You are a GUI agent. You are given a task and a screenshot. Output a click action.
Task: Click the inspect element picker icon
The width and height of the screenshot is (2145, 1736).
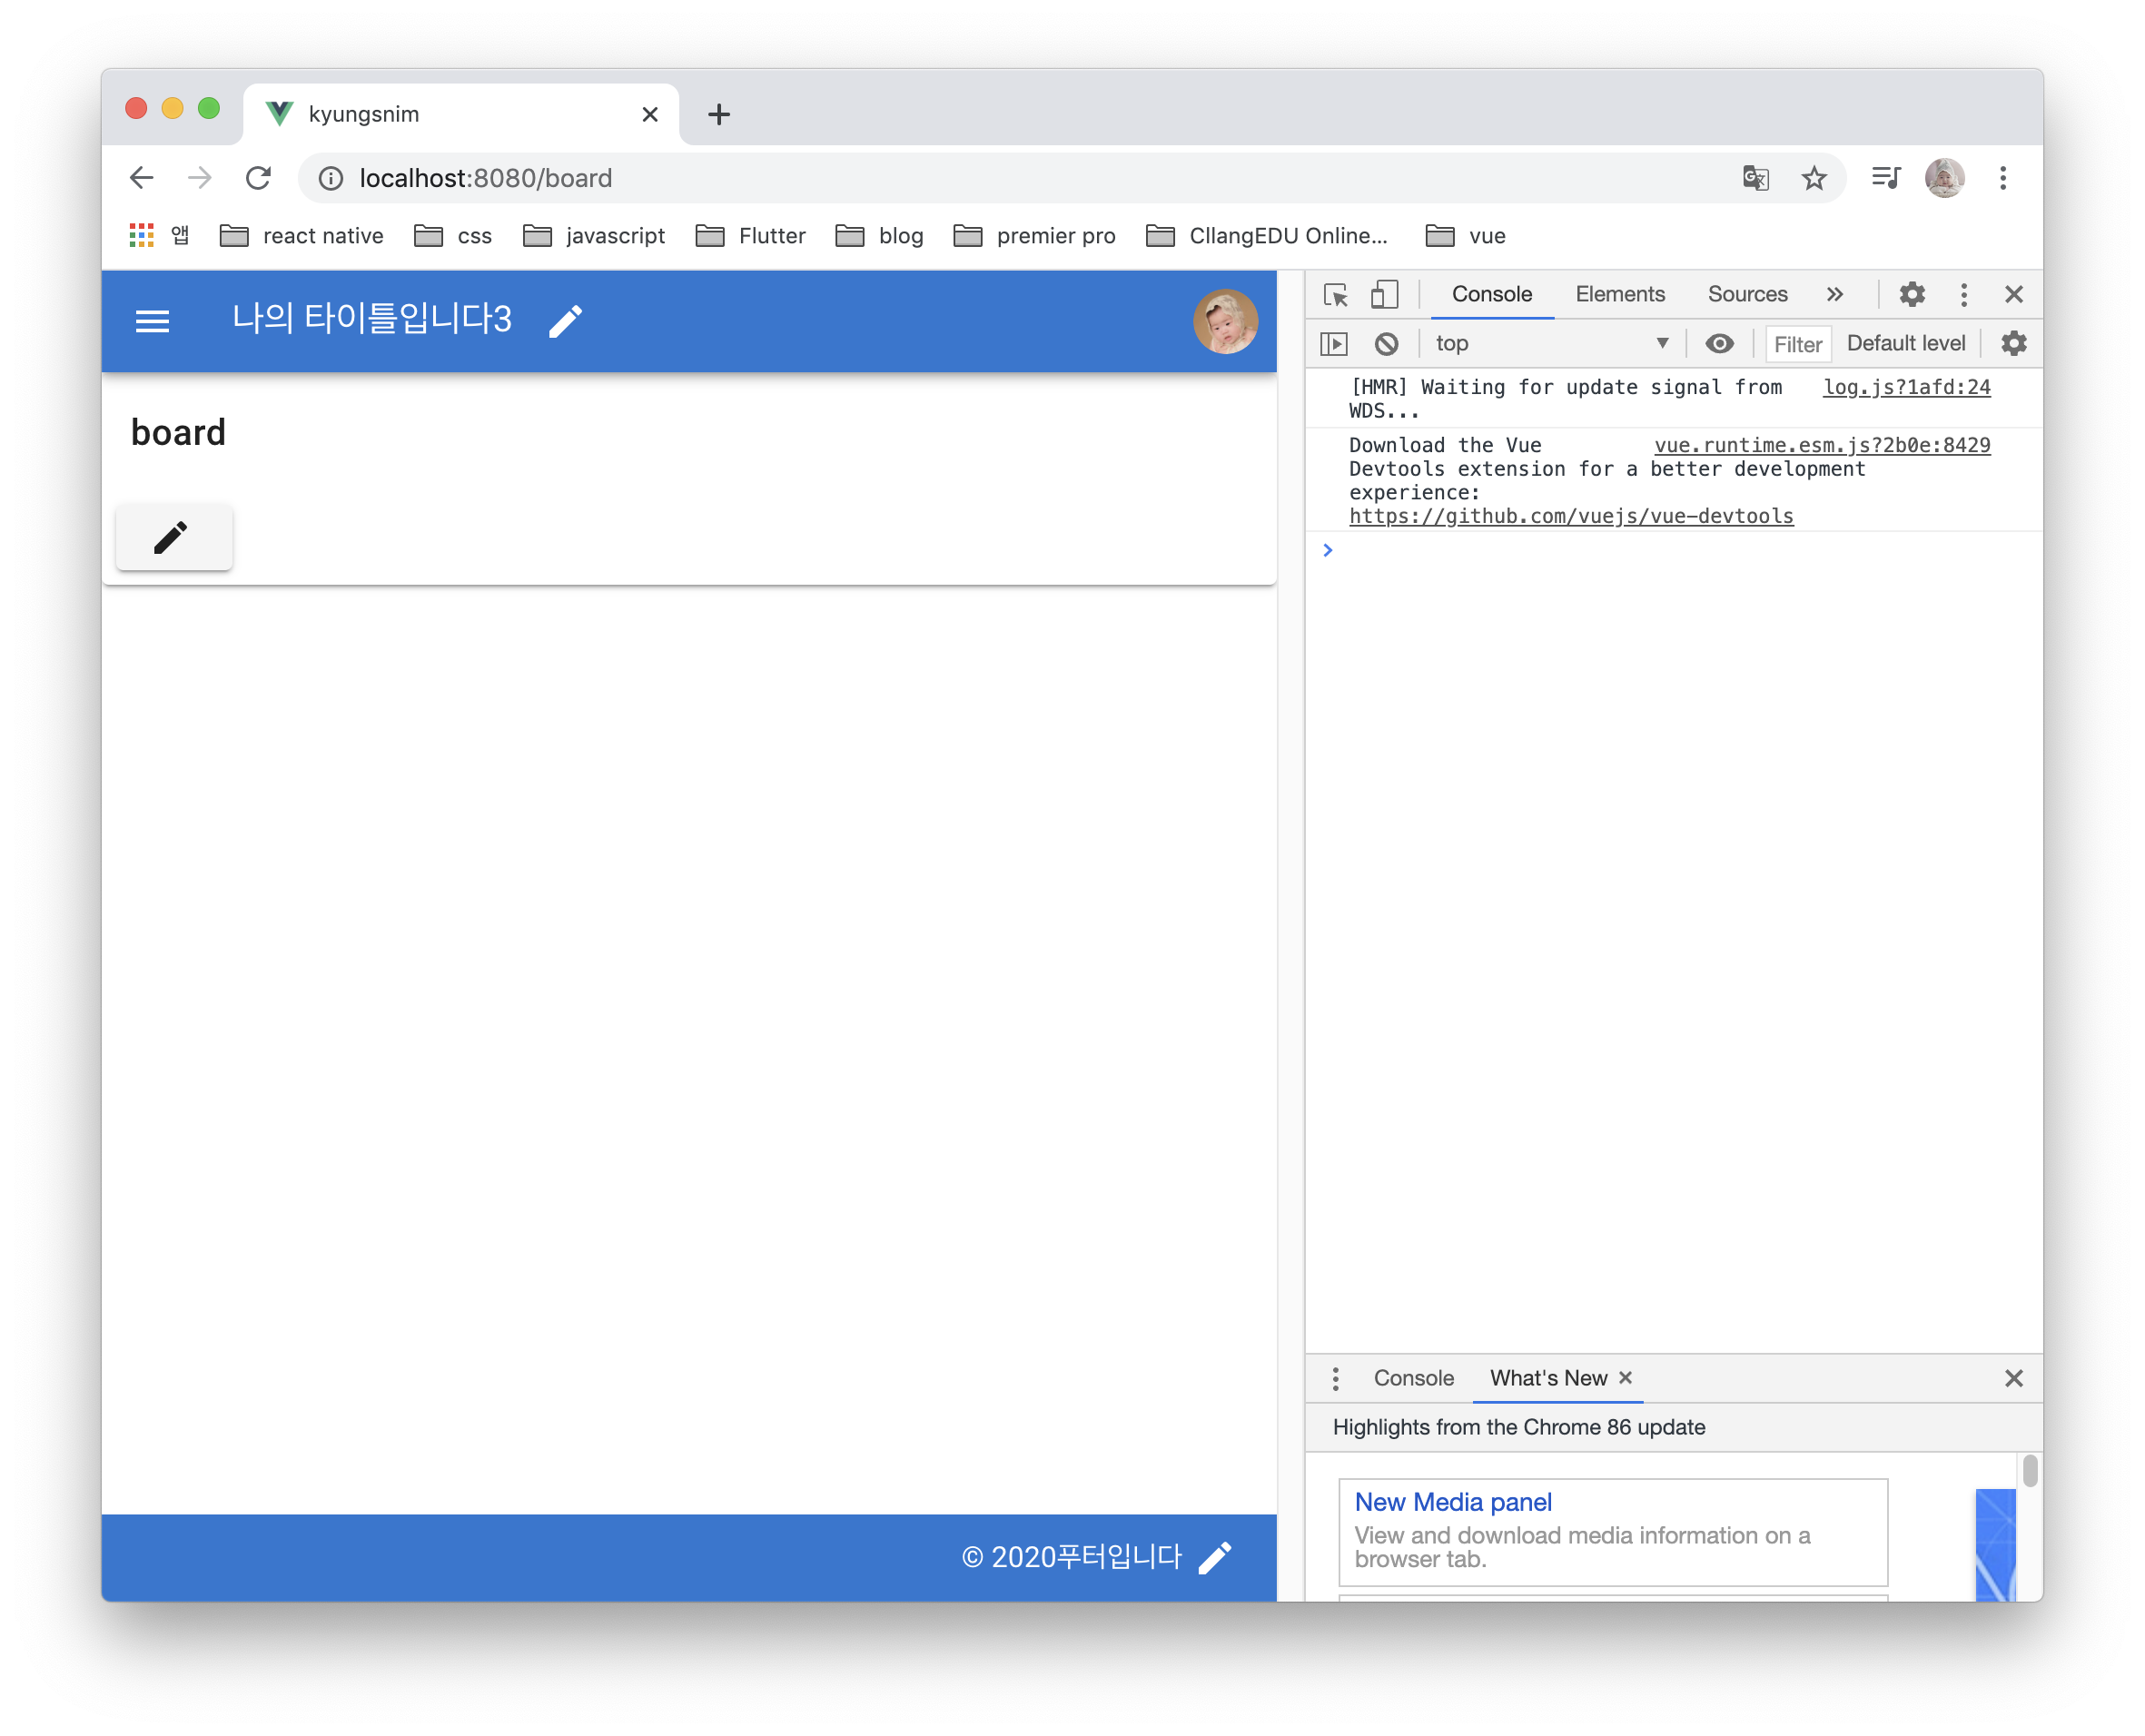(x=1335, y=295)
